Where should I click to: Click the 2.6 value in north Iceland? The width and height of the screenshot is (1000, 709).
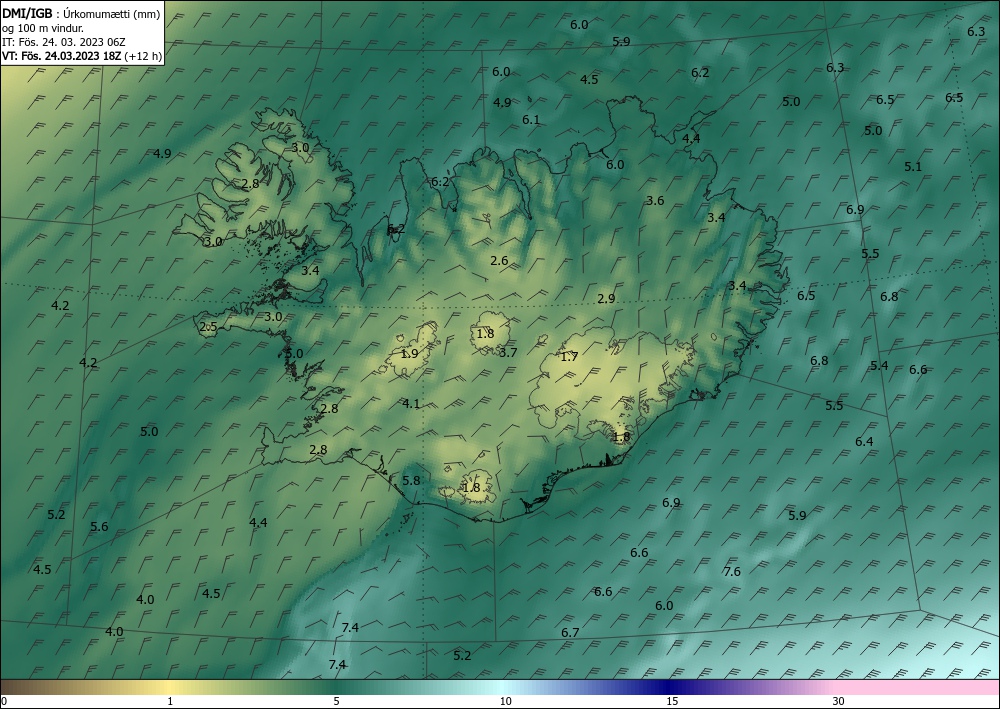tap(499, 260)
